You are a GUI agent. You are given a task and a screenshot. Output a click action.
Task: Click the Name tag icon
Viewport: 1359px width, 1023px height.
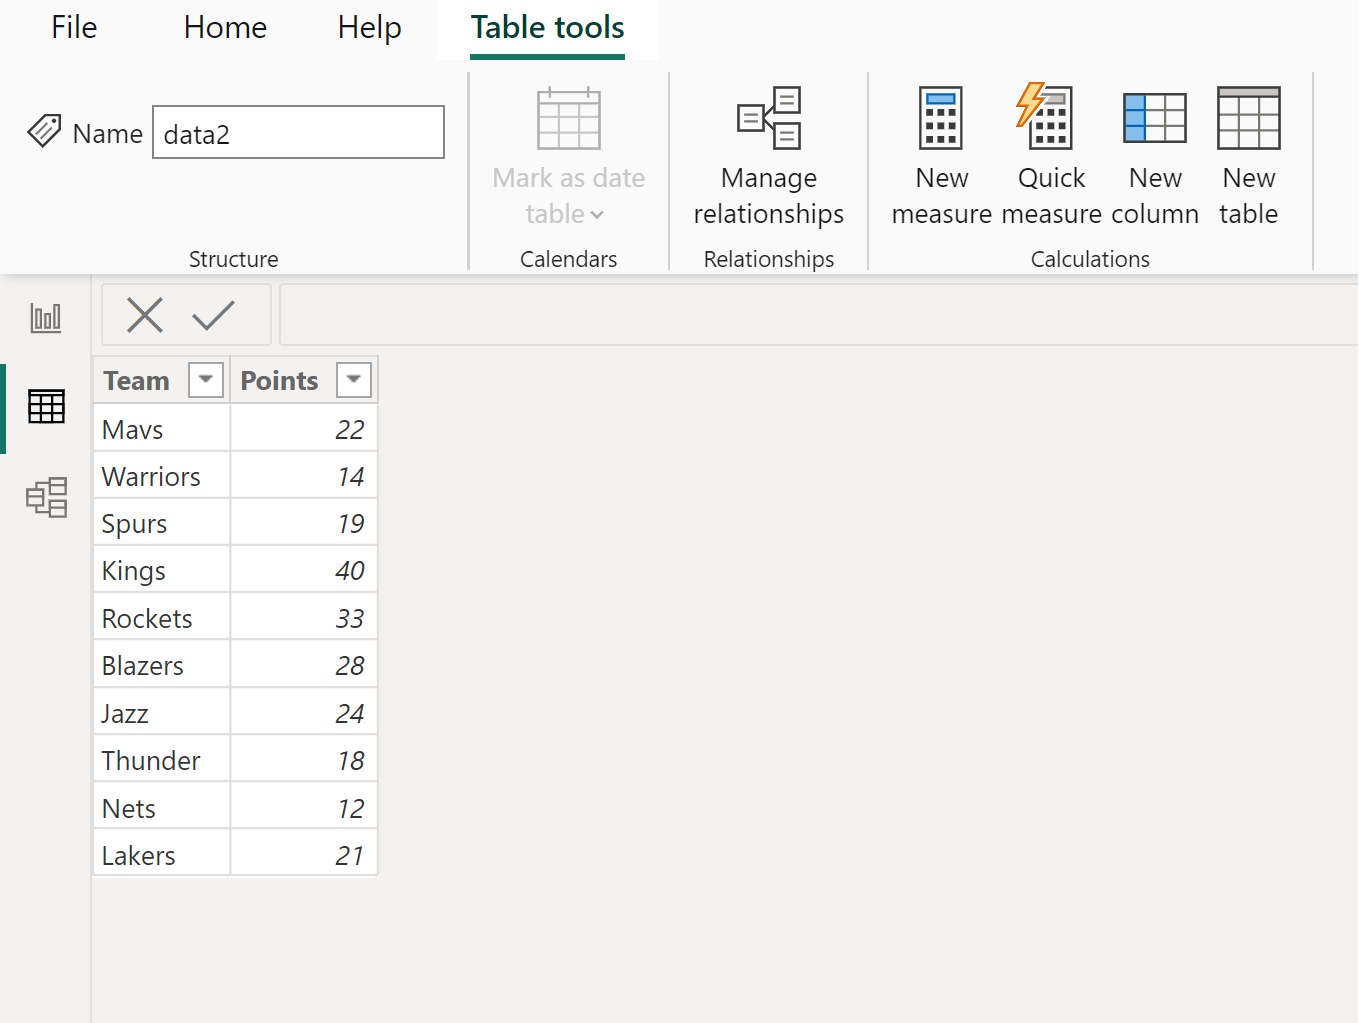pos(44,130)
